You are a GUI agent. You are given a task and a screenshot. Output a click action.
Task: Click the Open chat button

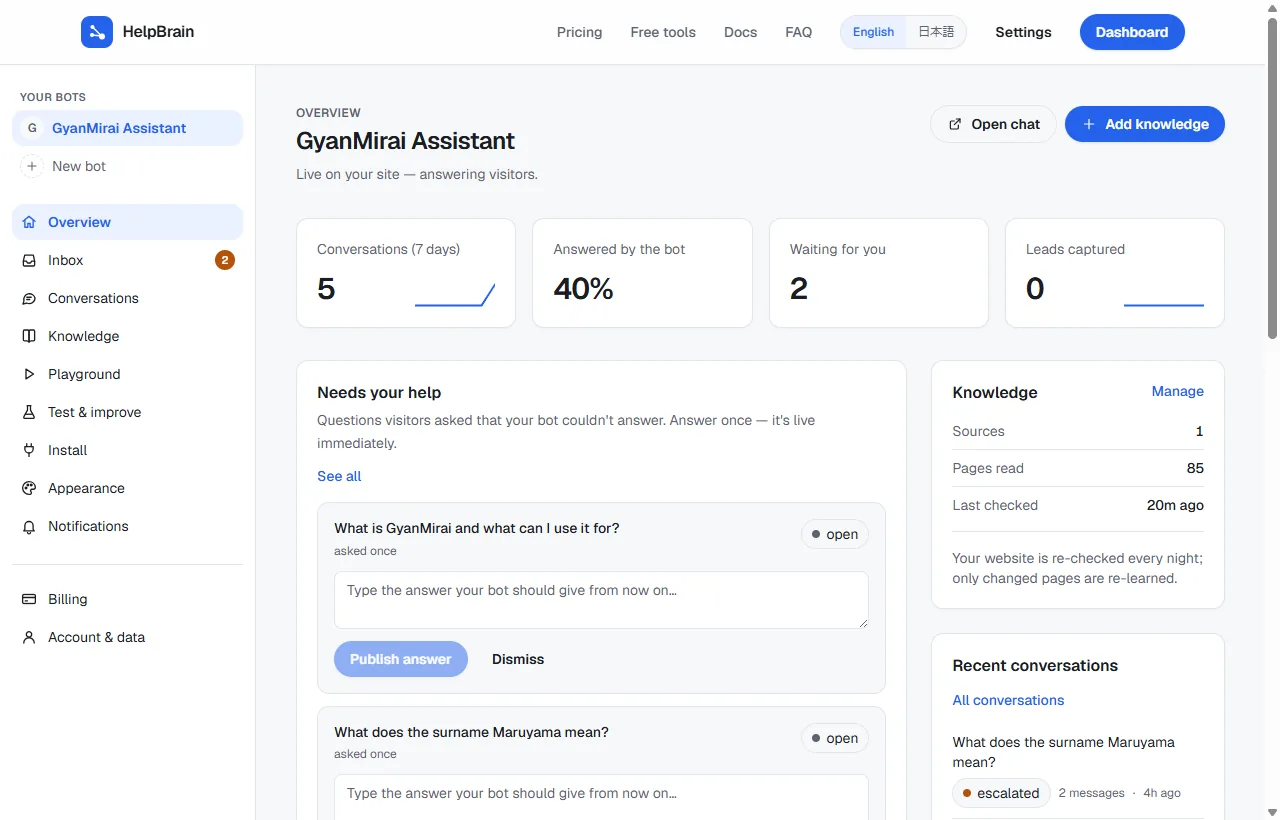point(993,124)
